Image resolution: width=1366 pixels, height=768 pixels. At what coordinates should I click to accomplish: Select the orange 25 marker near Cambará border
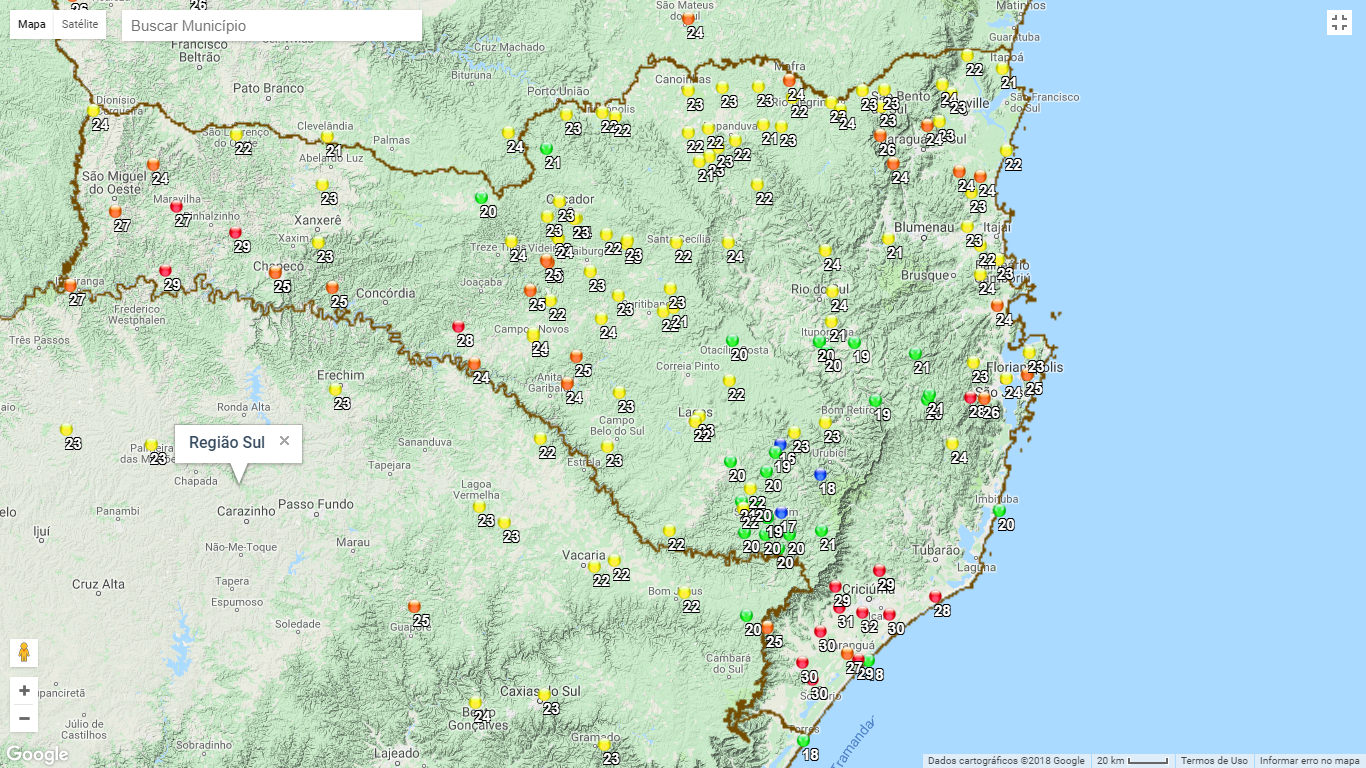(x=767, y=628)
